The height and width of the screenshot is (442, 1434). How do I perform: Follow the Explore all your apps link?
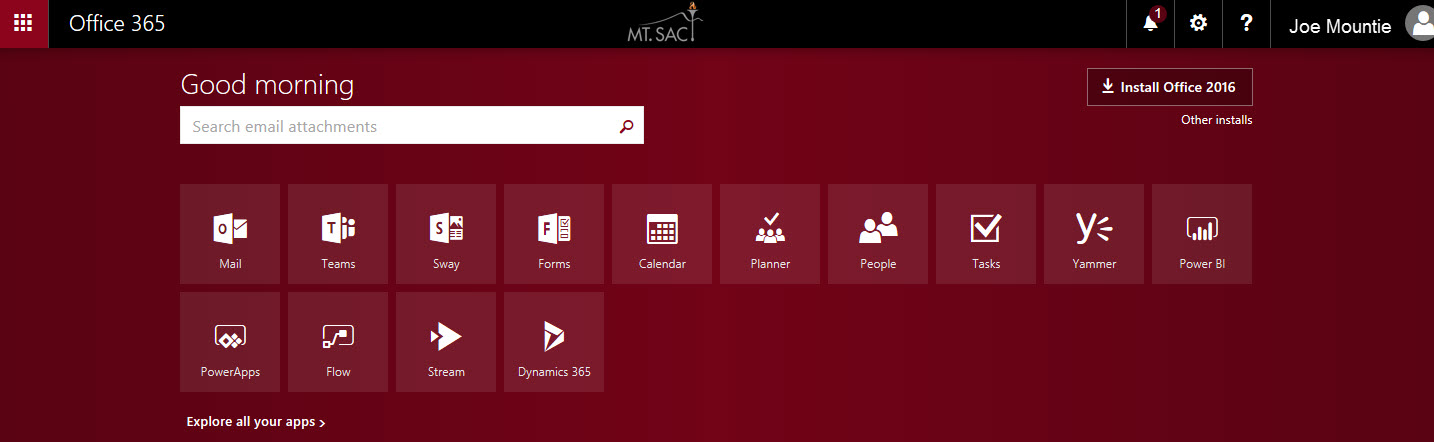[256, 422]
